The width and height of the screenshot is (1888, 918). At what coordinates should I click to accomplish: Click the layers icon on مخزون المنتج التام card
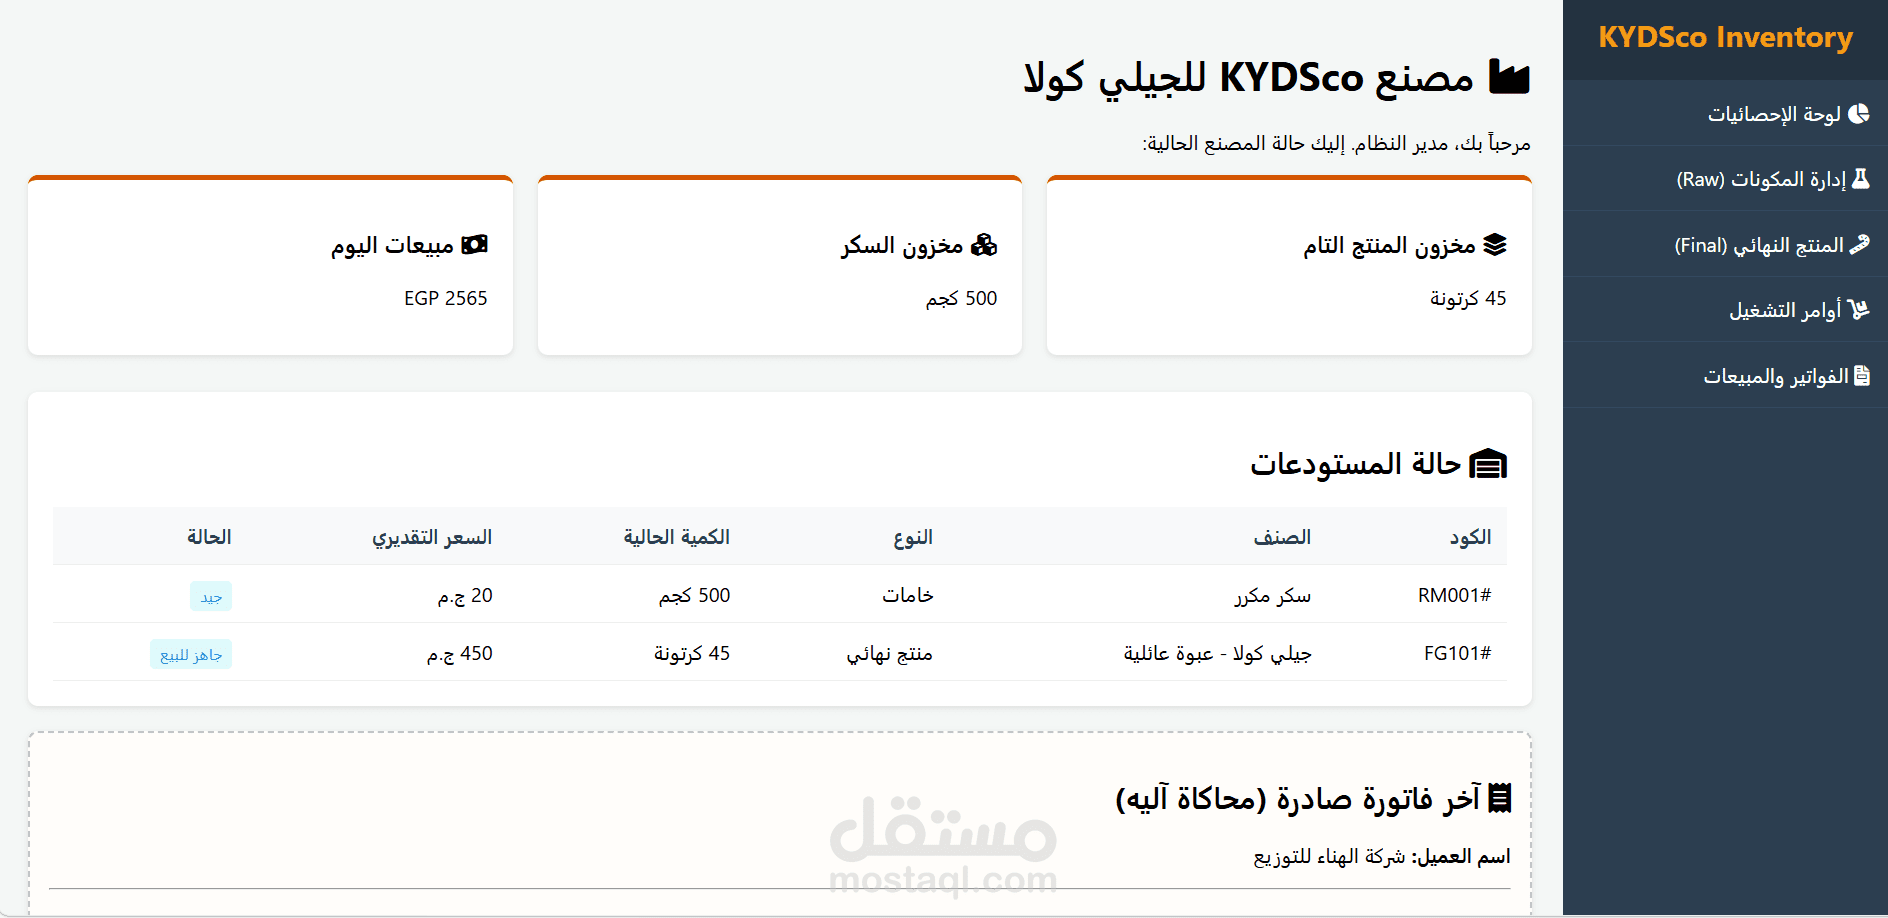pos(1495,245)
